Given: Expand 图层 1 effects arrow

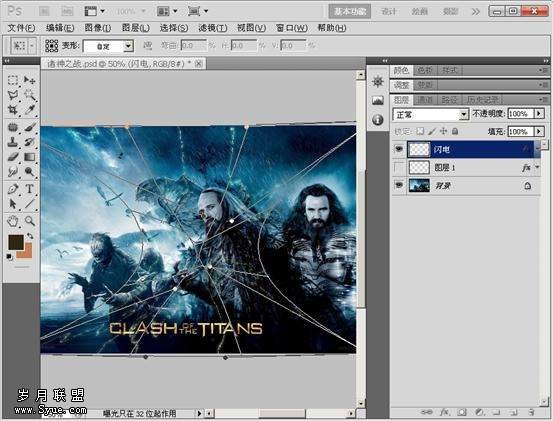Looking at the screenshot, I should click(537, 167).
